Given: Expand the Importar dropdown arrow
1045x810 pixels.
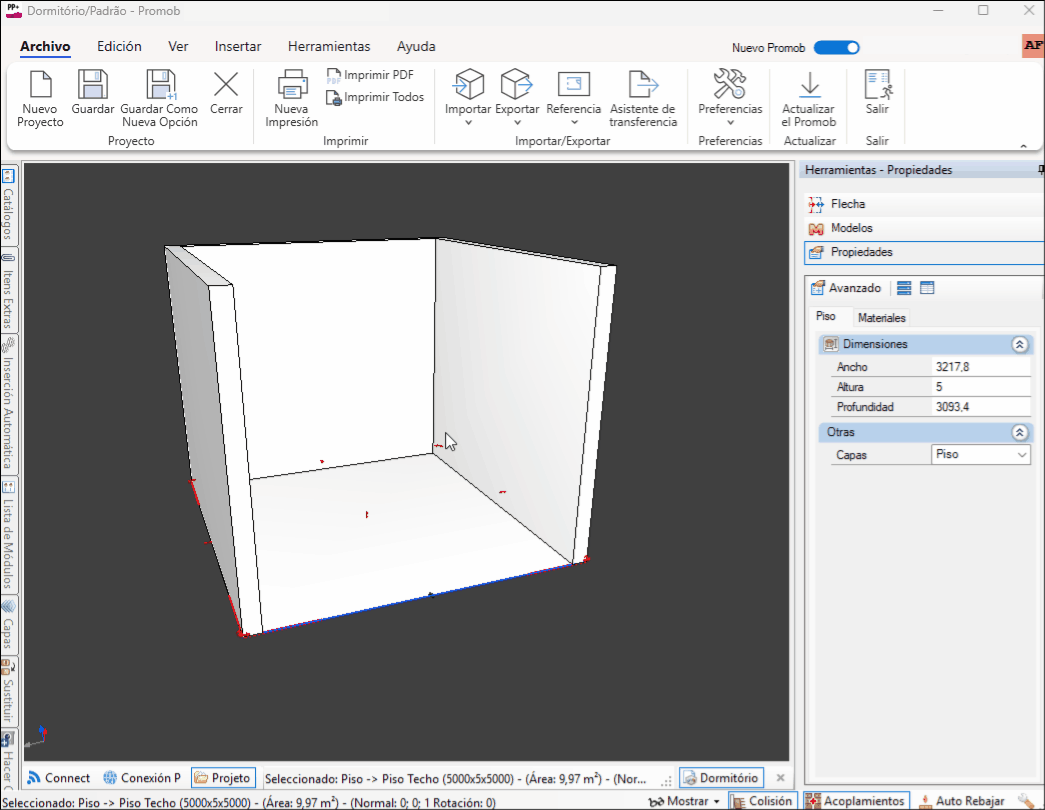Looking at the screenshot, I should pos(467,123).
